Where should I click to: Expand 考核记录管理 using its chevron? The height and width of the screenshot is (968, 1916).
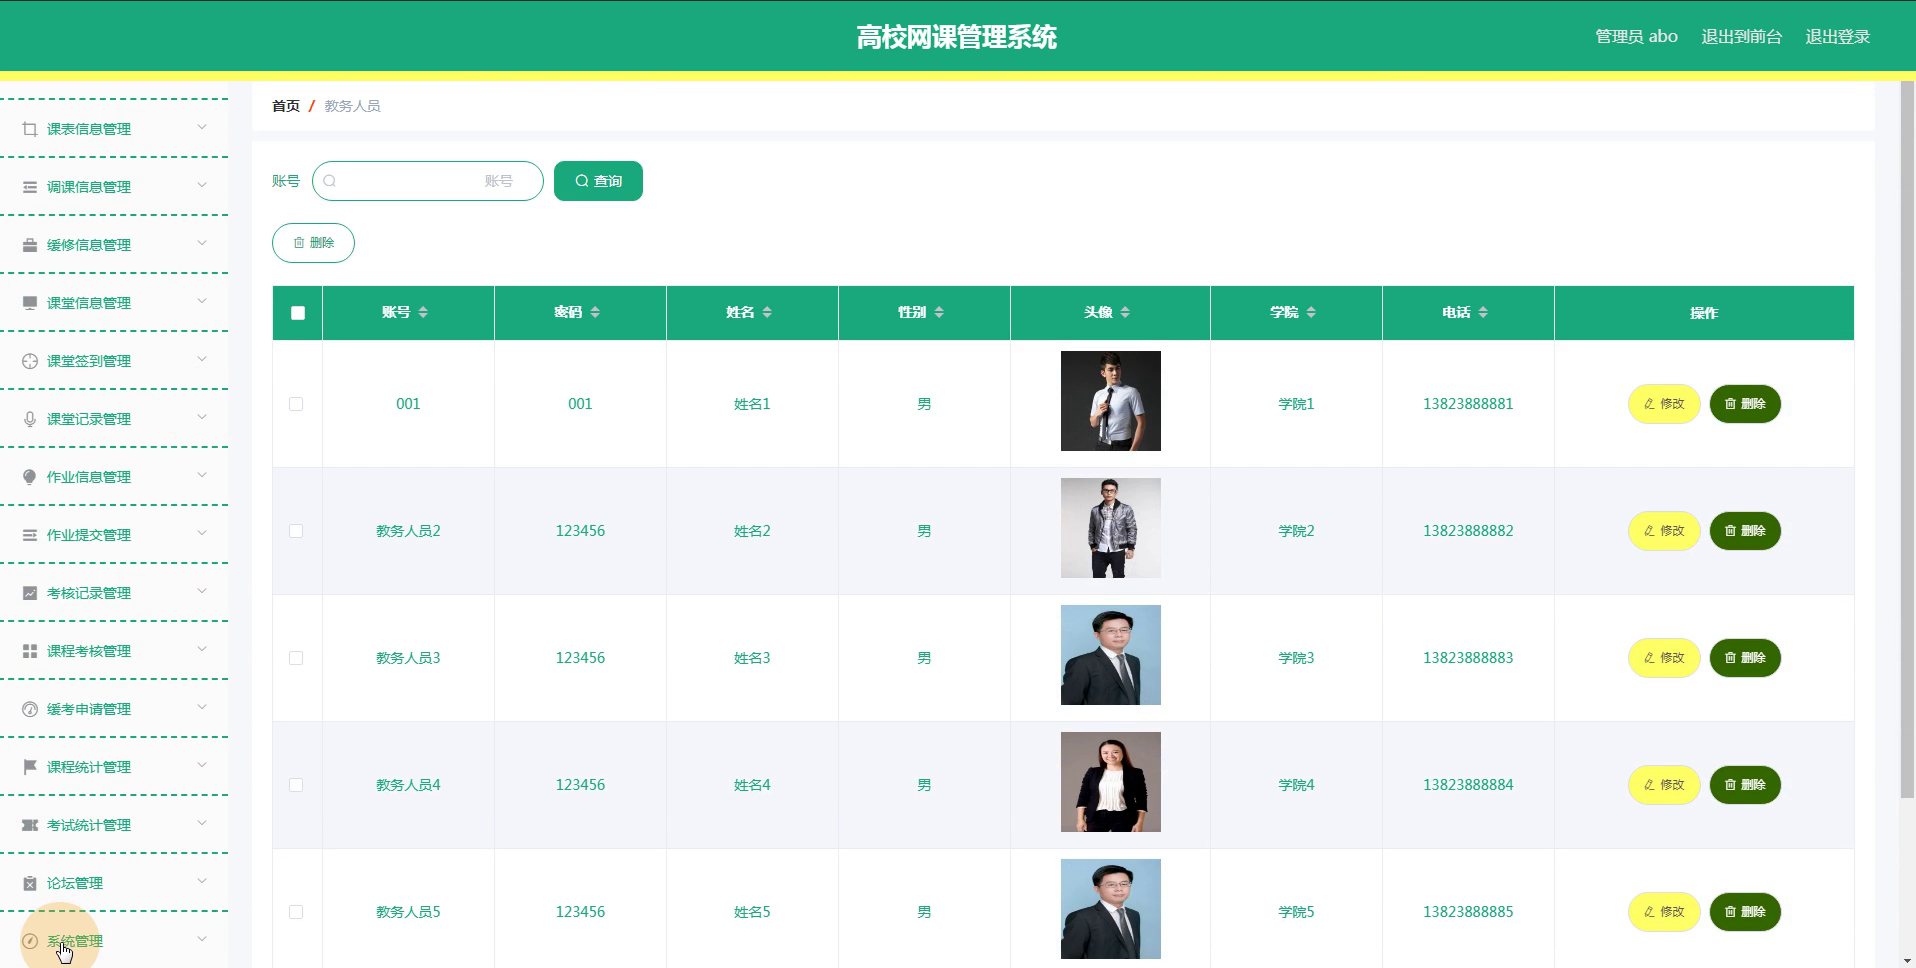coord(202,591)
